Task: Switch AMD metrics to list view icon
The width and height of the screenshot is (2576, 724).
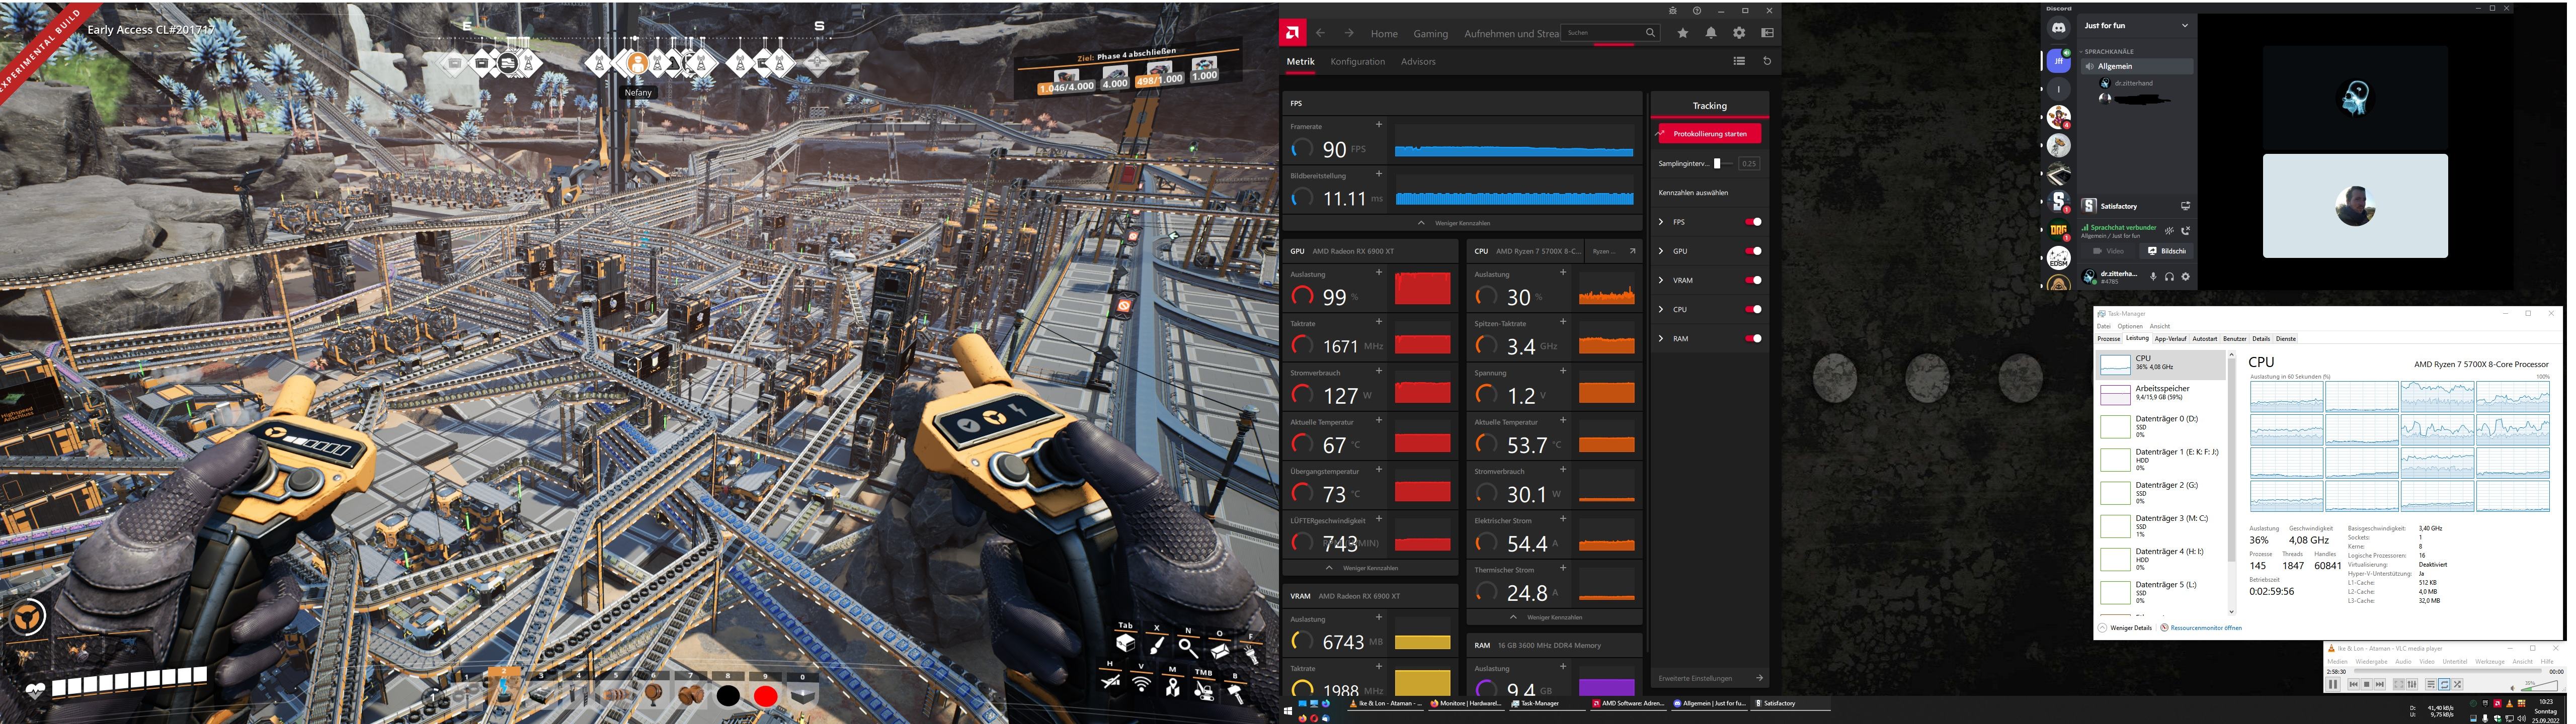Action: click(1739, 61)
